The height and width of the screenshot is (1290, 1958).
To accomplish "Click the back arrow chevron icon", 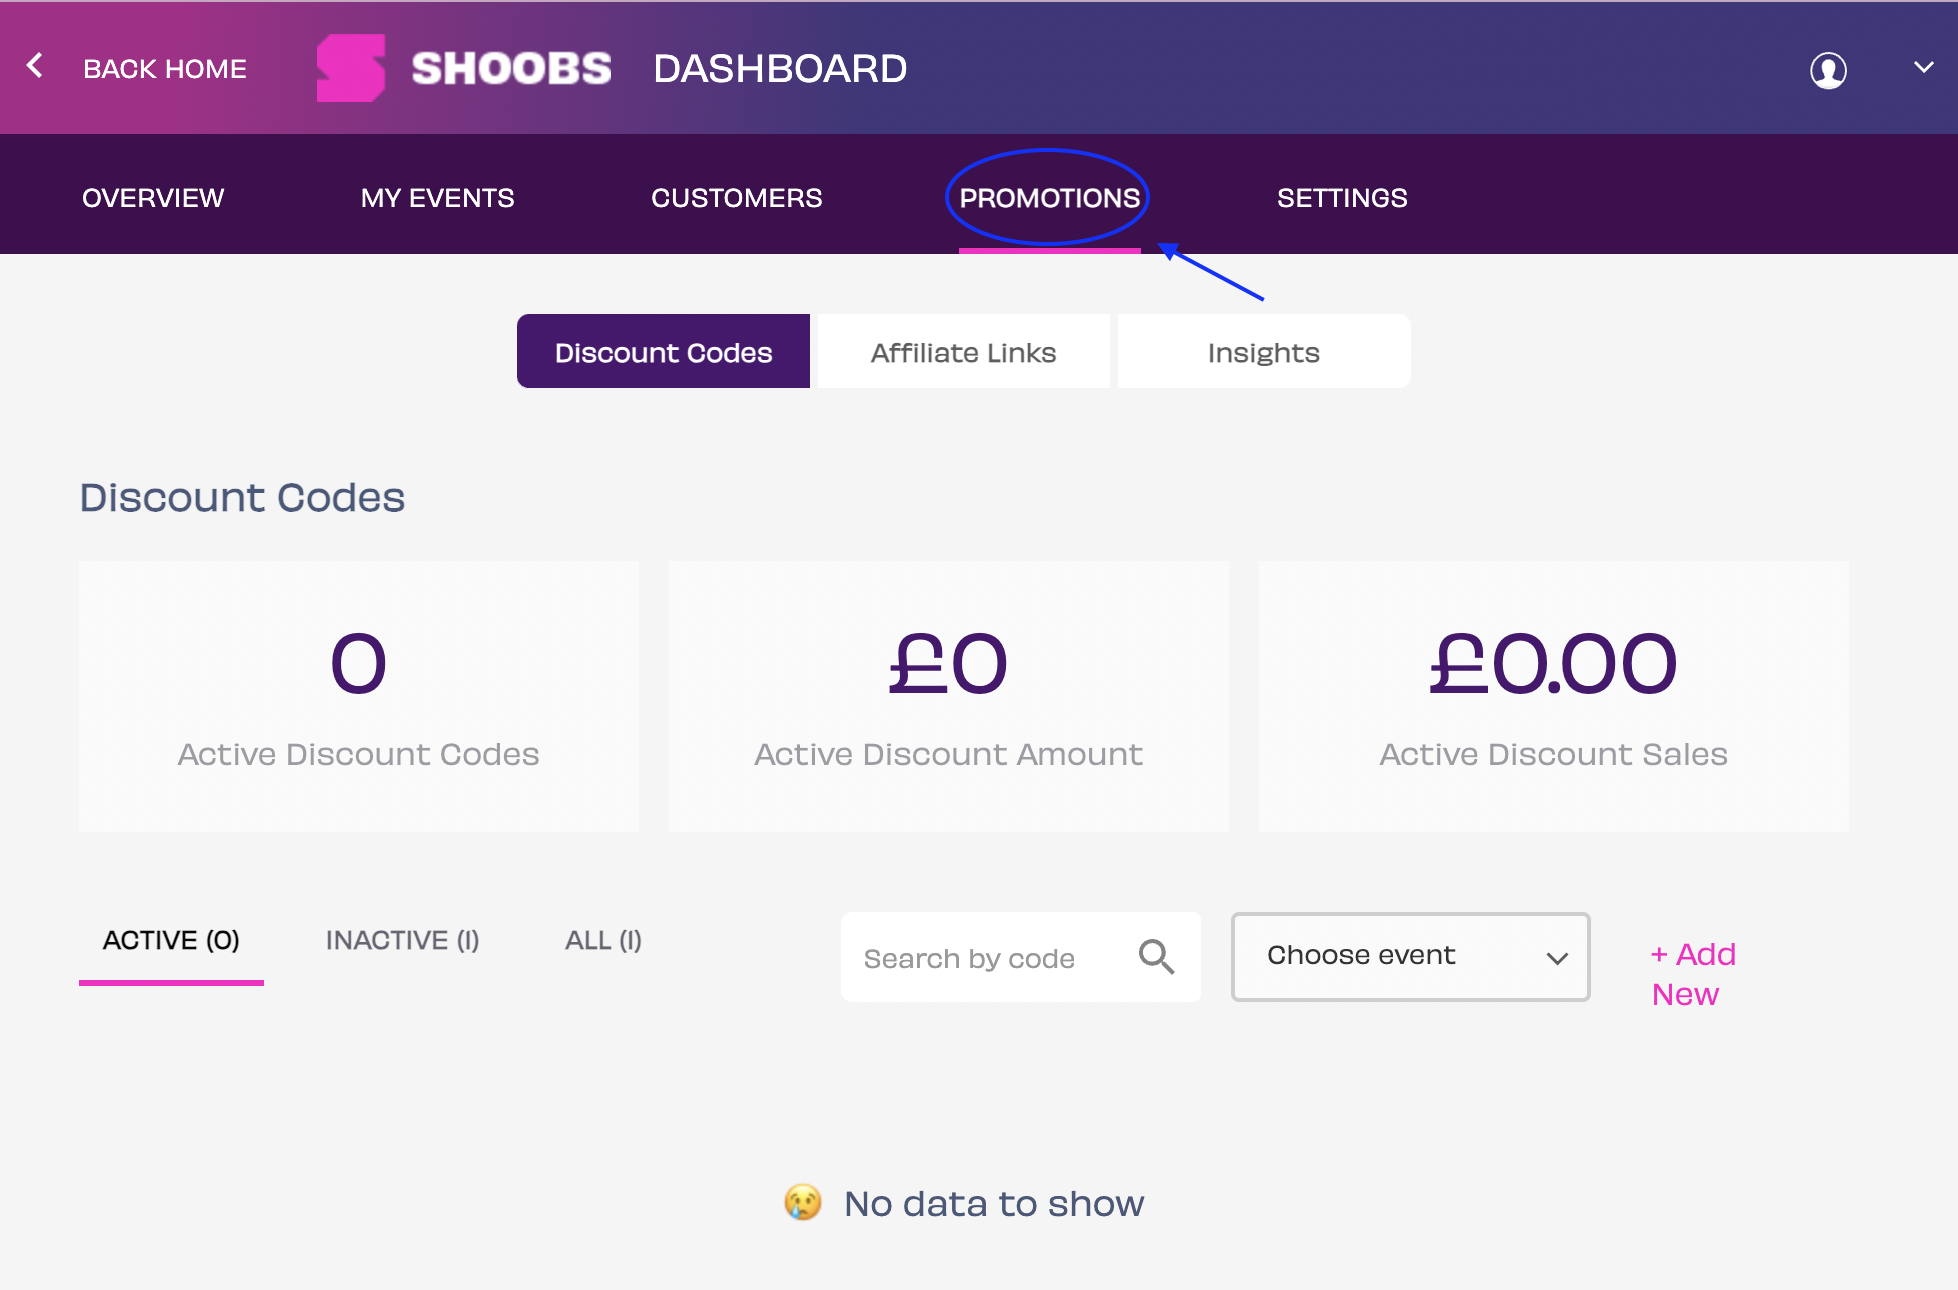I will [x=35, y=66].
